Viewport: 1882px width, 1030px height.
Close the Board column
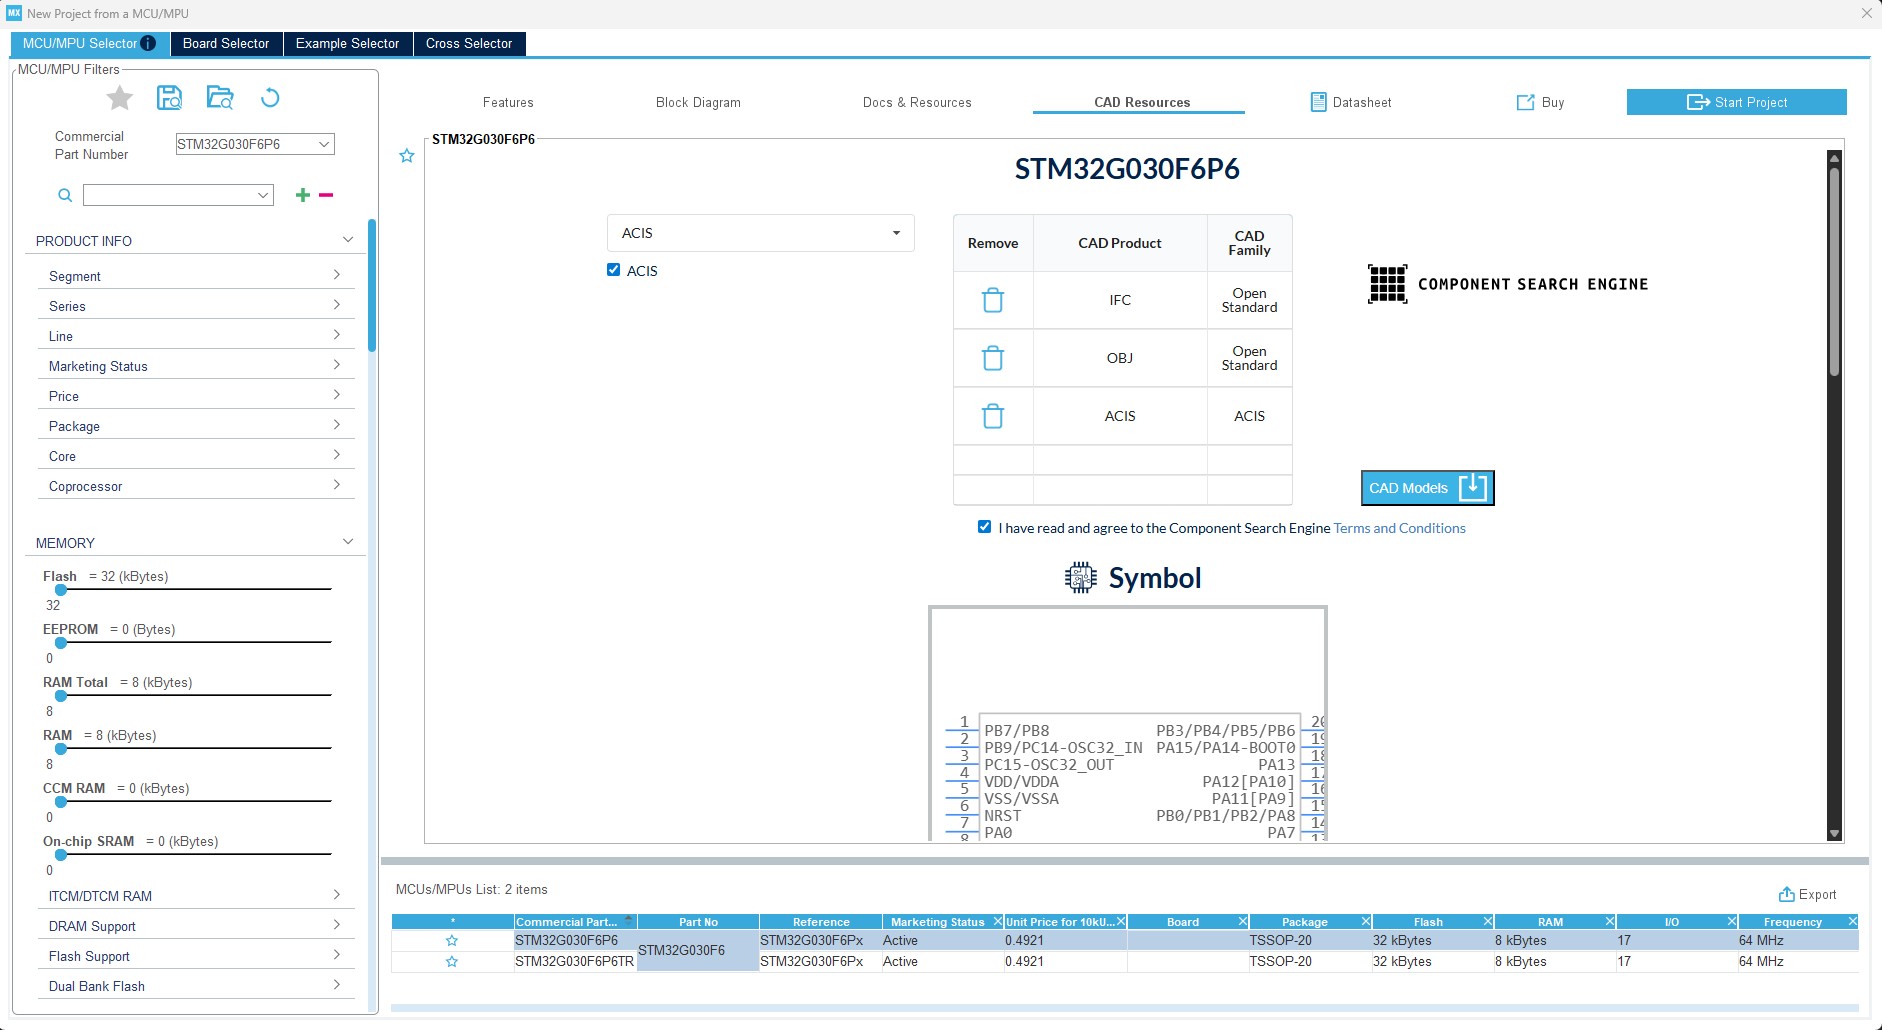coord(1243,922)
